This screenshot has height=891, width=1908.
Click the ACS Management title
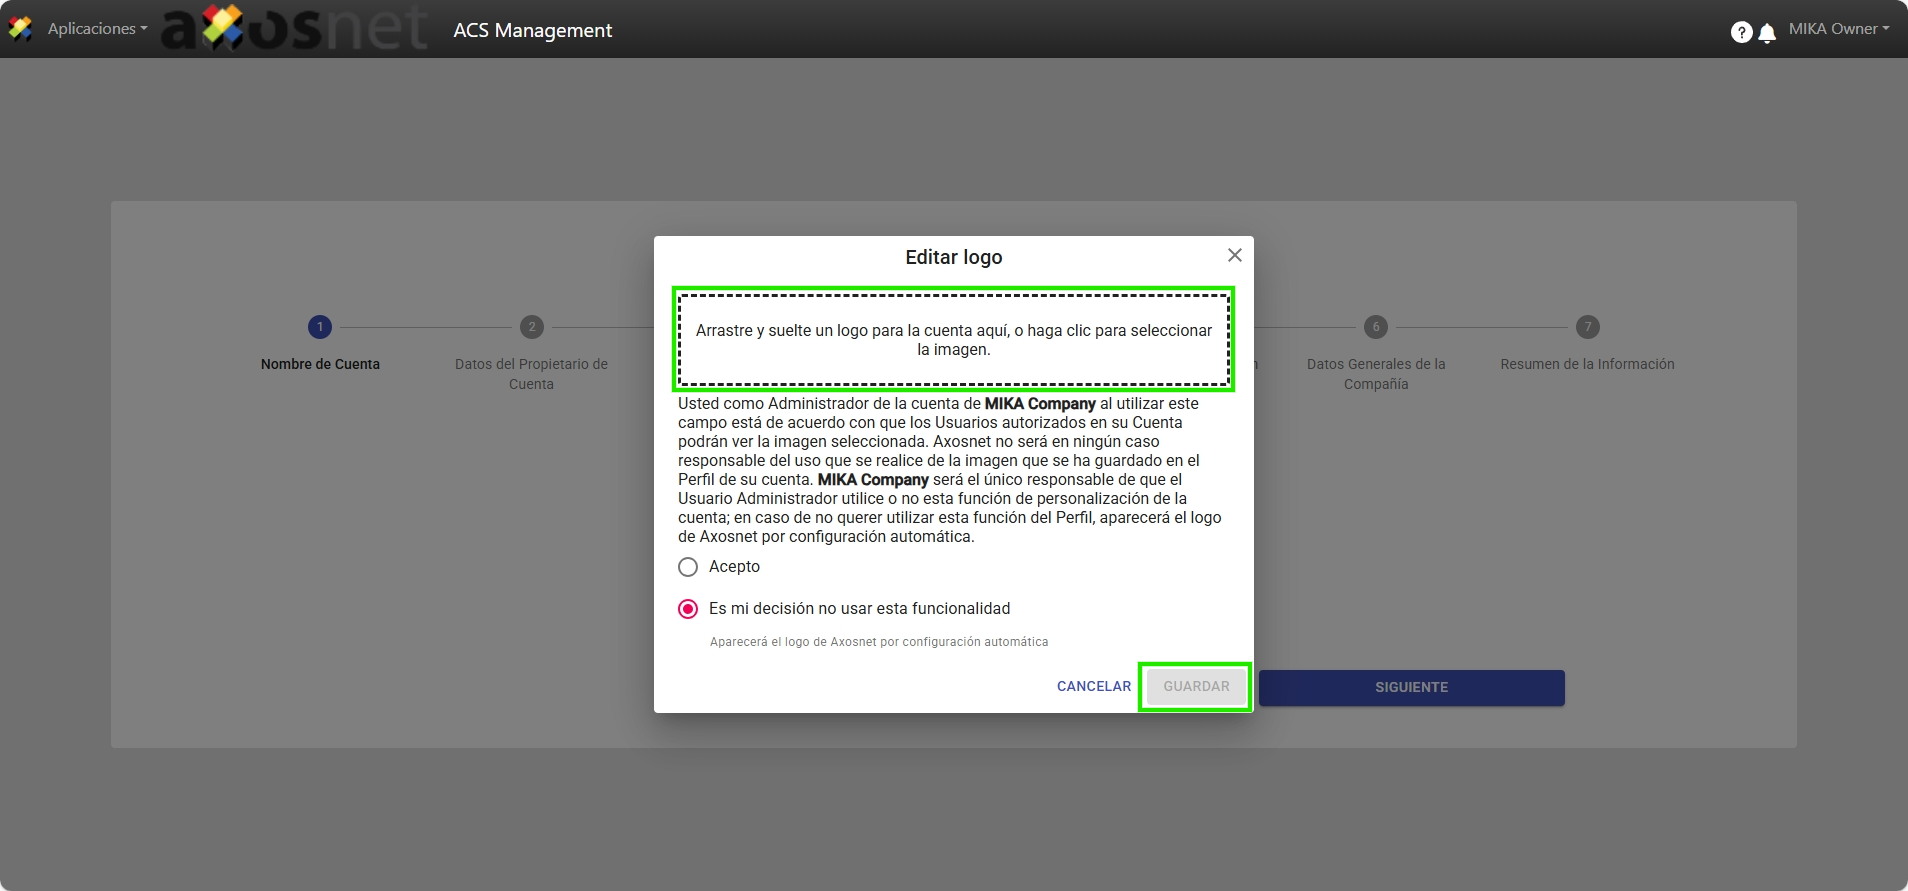click(x=533, y=30)
